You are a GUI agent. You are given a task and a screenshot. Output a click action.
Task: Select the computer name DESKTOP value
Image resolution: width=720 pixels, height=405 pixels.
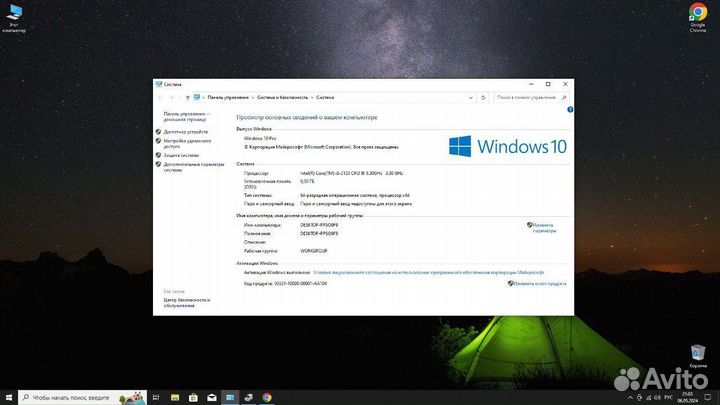(319, 225)
